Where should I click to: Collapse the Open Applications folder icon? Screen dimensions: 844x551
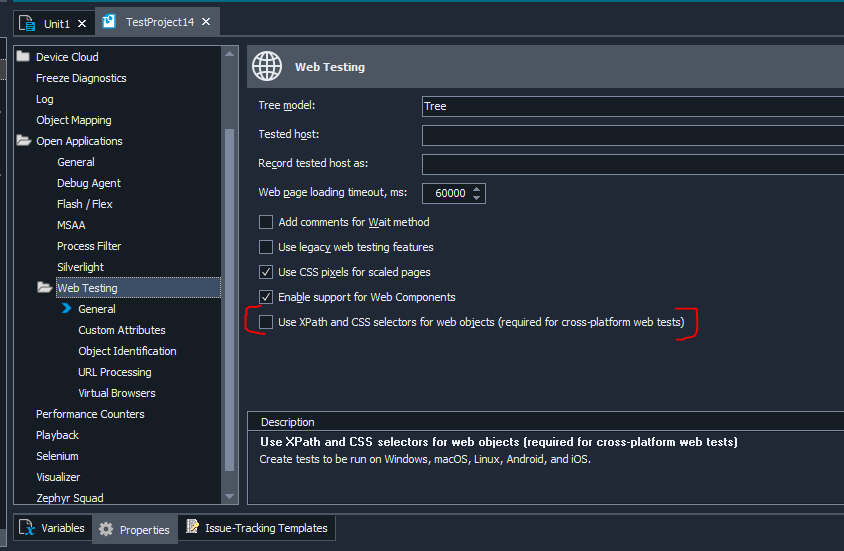(x=24, y=140)
